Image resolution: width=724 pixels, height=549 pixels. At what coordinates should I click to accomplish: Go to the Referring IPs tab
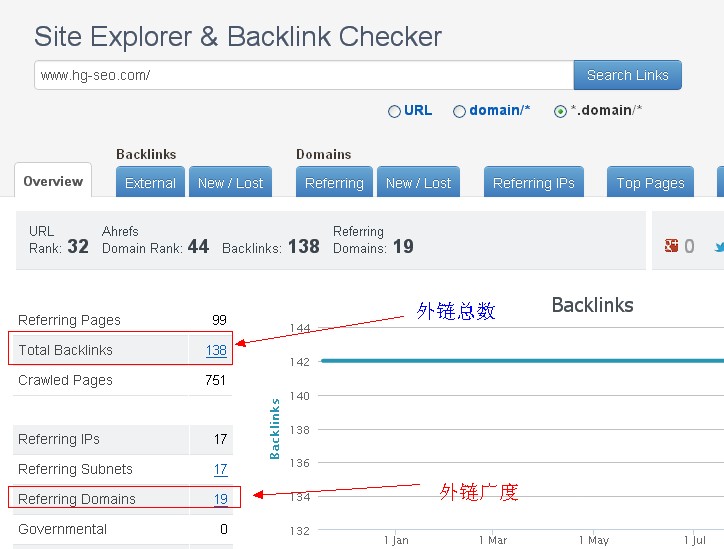coord(534,183)
